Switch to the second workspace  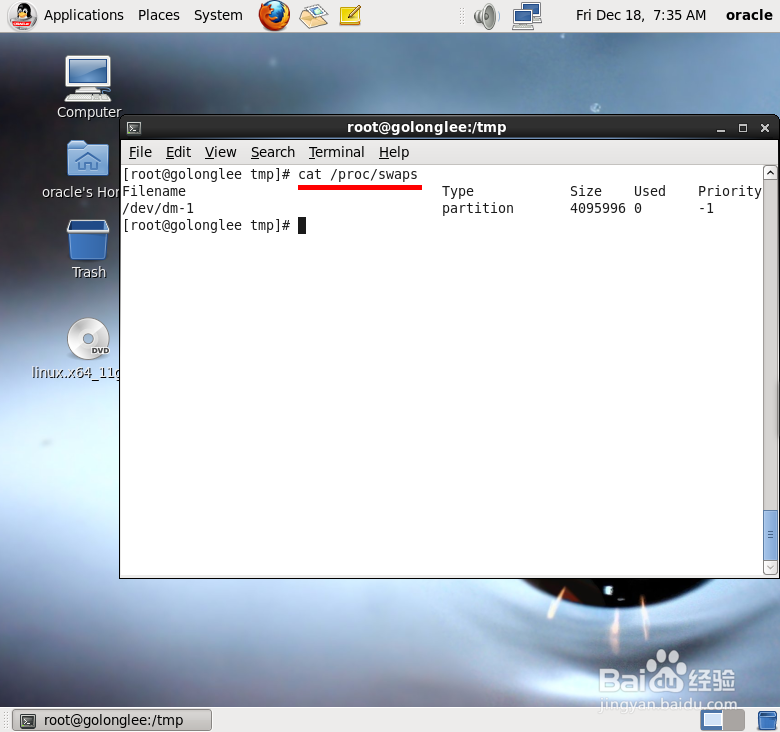734,720
